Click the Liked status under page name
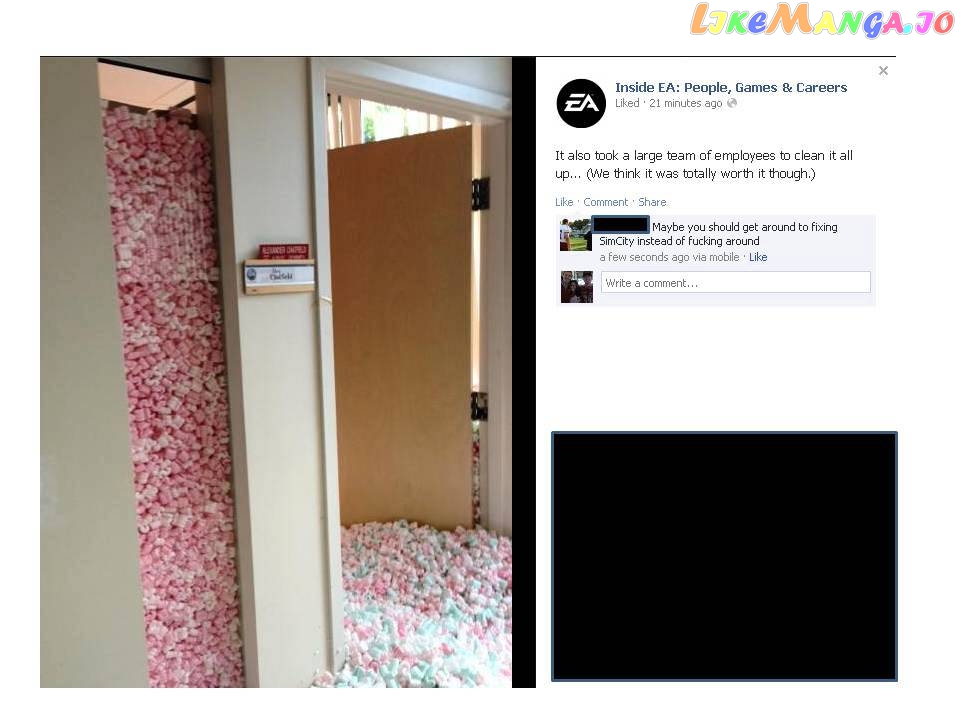Screen dimensions: 960x720 (627, 103)
